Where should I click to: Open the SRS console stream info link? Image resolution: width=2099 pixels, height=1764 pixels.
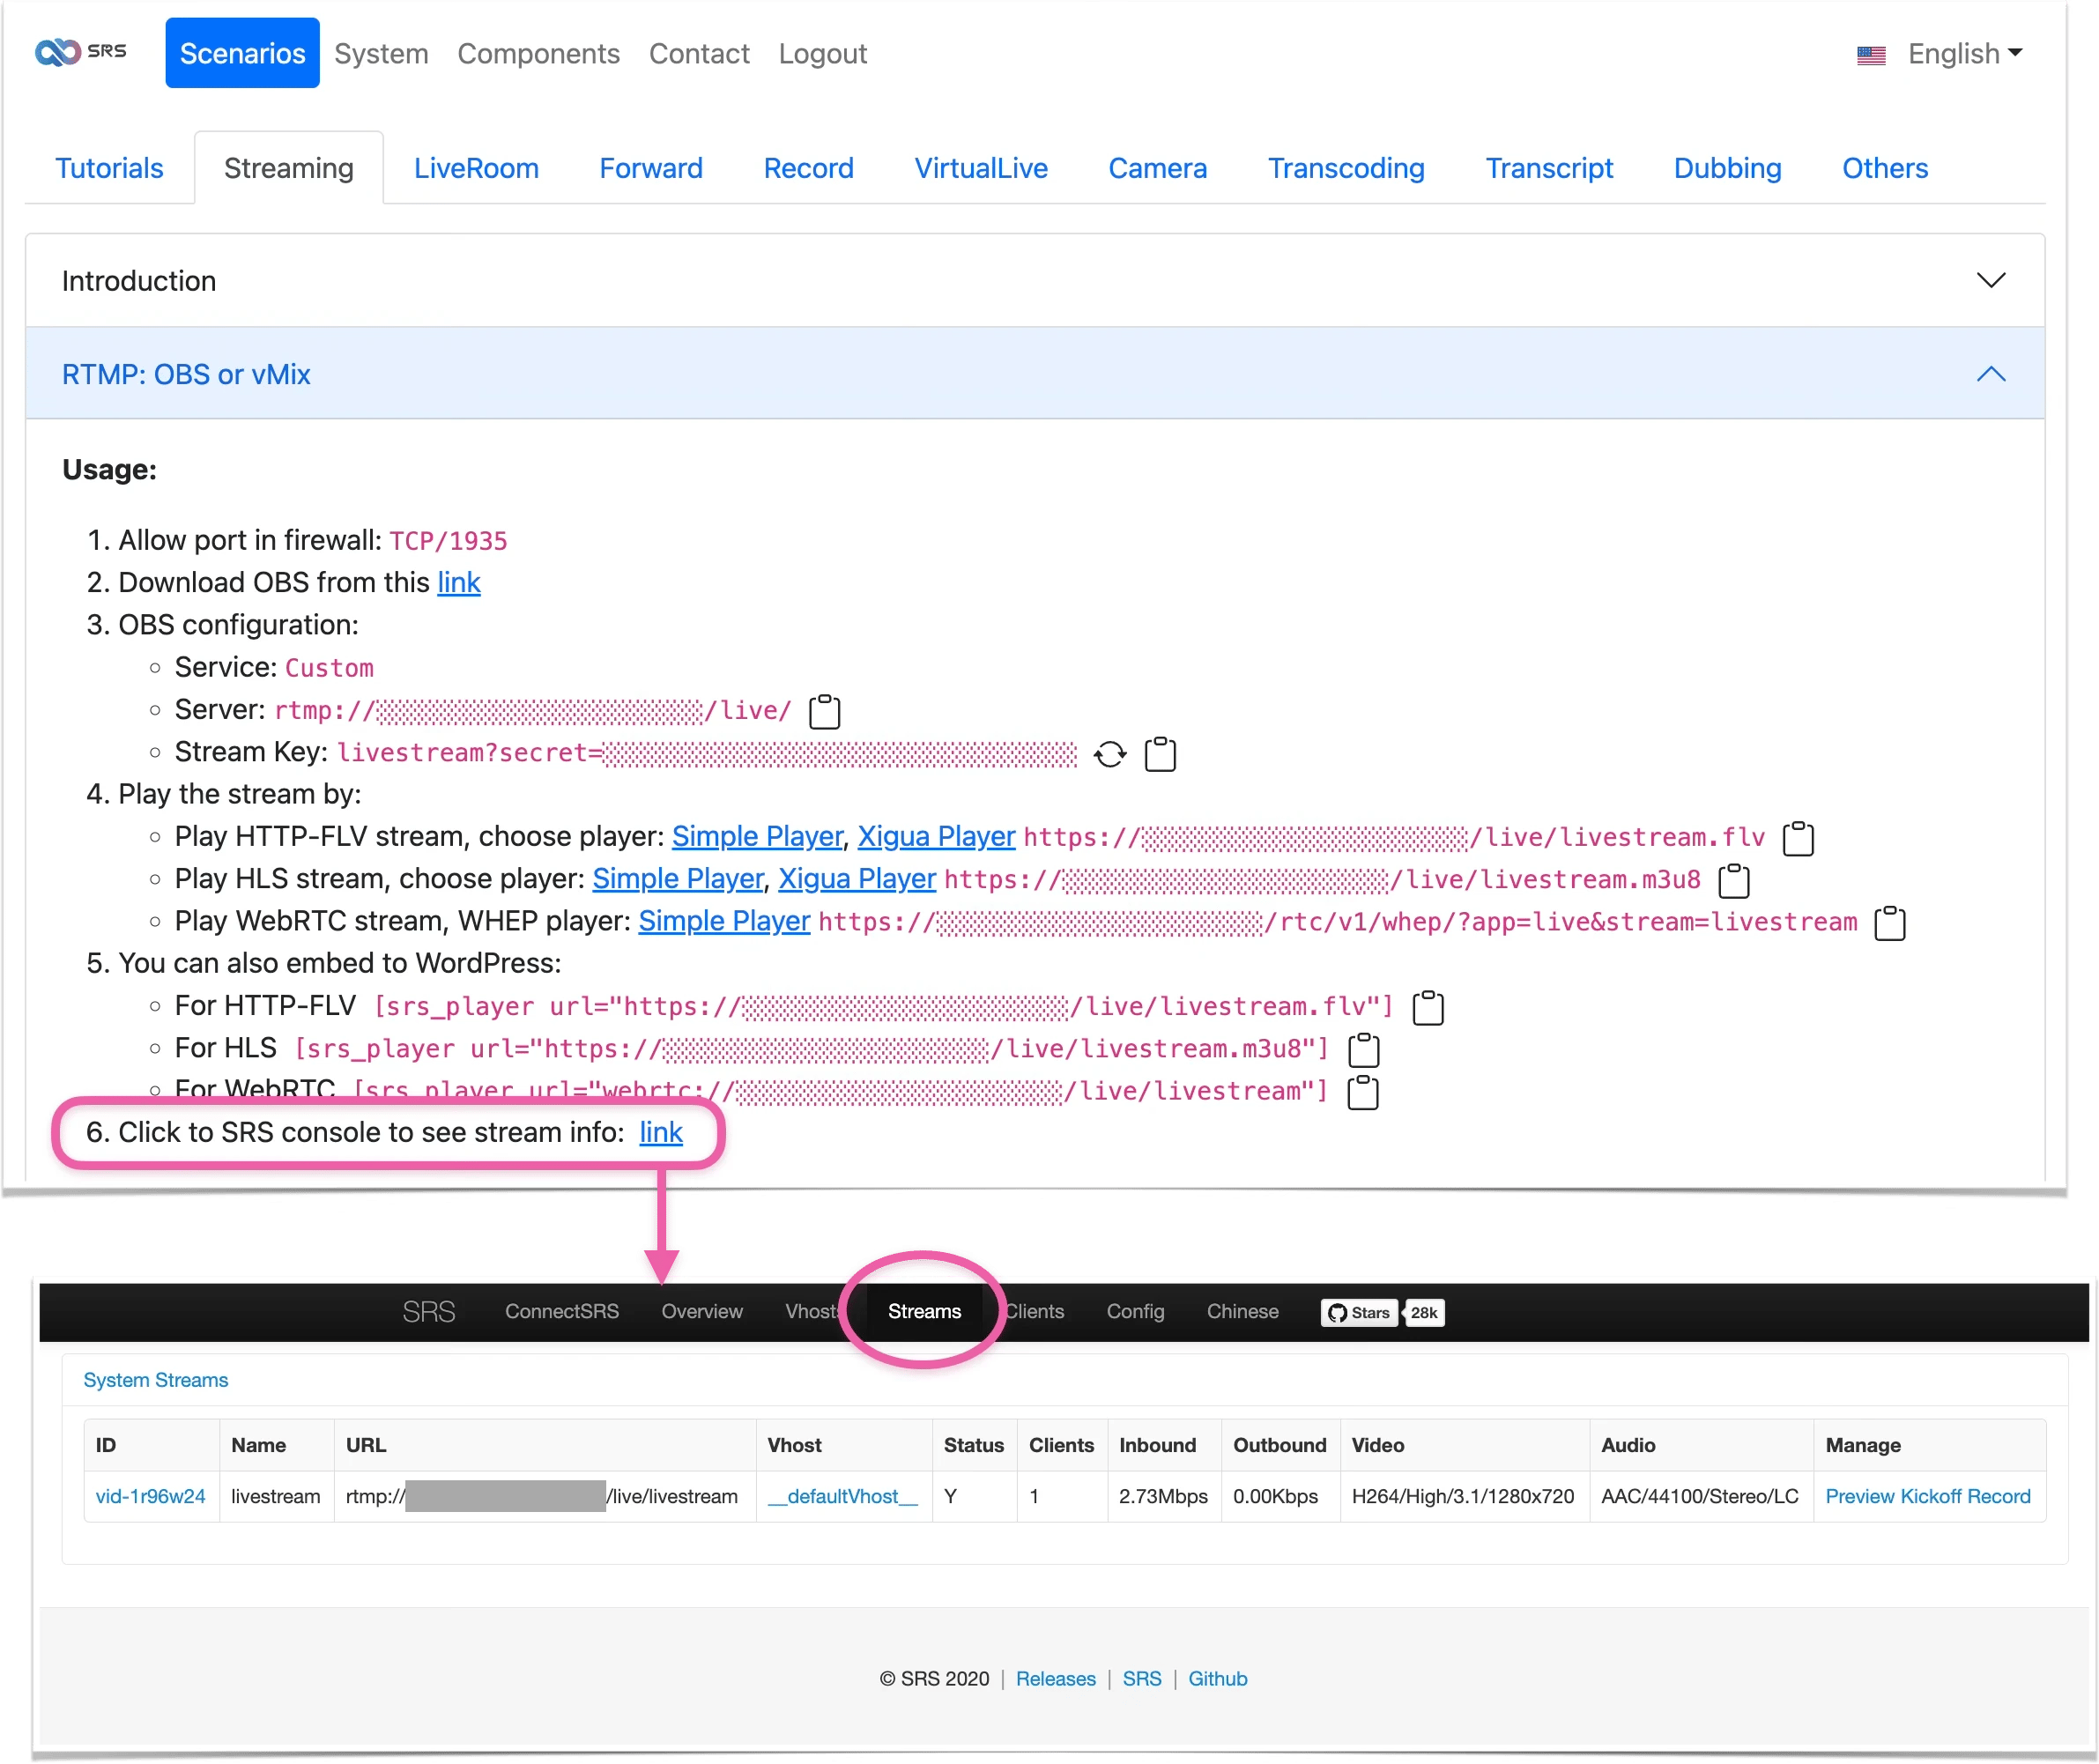pos(660,1133)
